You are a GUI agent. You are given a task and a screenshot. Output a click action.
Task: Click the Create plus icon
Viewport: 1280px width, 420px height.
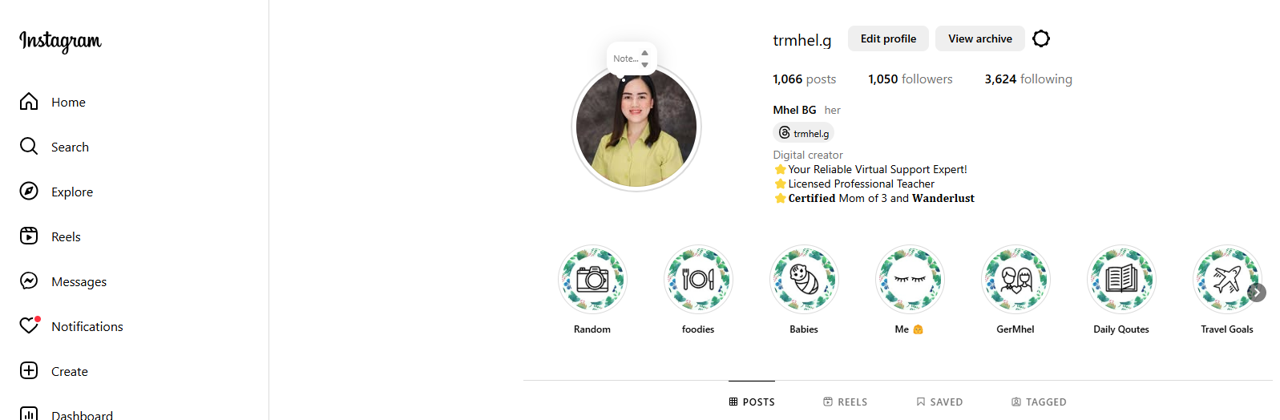tap(29, 371)
